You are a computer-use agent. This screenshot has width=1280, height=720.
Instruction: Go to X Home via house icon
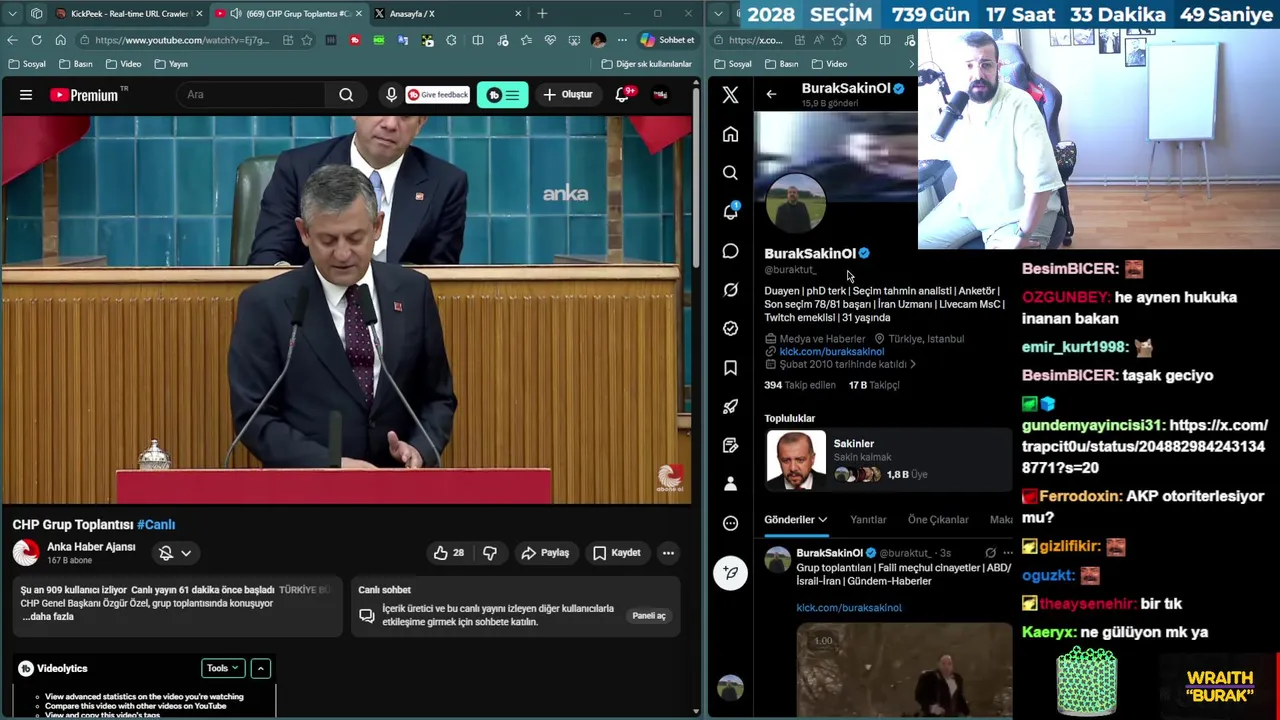(730, 134)
